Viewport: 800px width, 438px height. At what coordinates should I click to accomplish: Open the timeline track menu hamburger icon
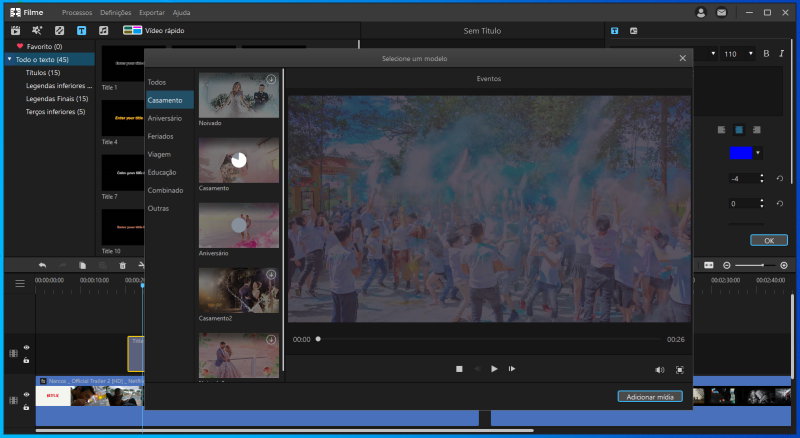pos(20,283)
